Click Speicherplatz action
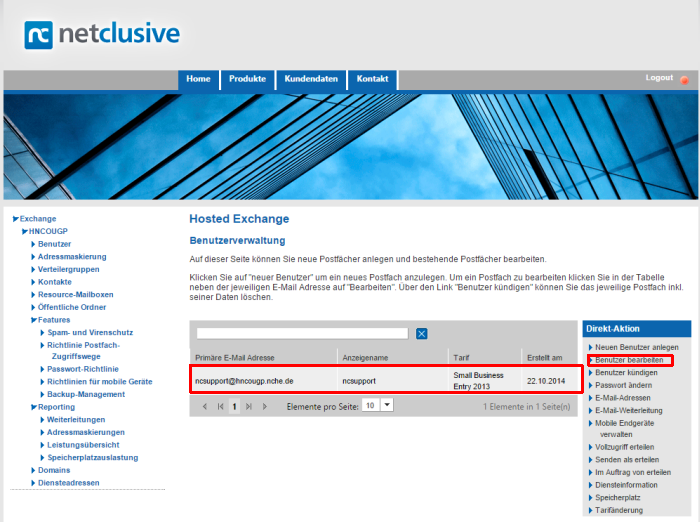700x522 pixels. (617, 497)
